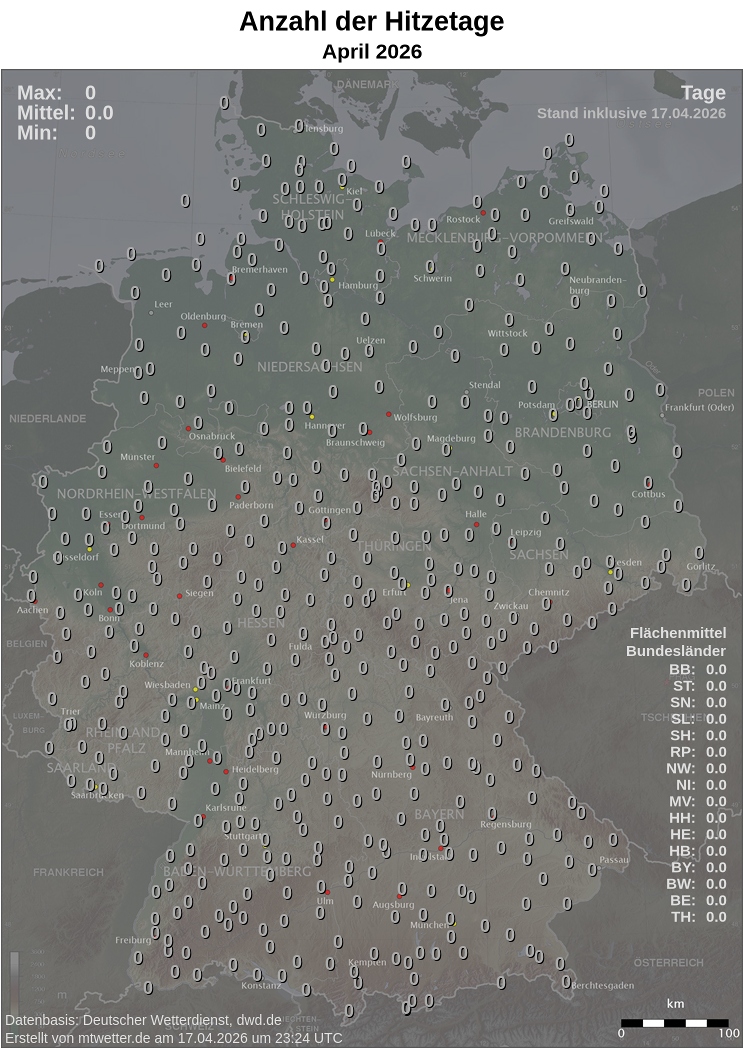The image size is (744, 1049).
Task: Select the München city label
Action: pos(430,926)
